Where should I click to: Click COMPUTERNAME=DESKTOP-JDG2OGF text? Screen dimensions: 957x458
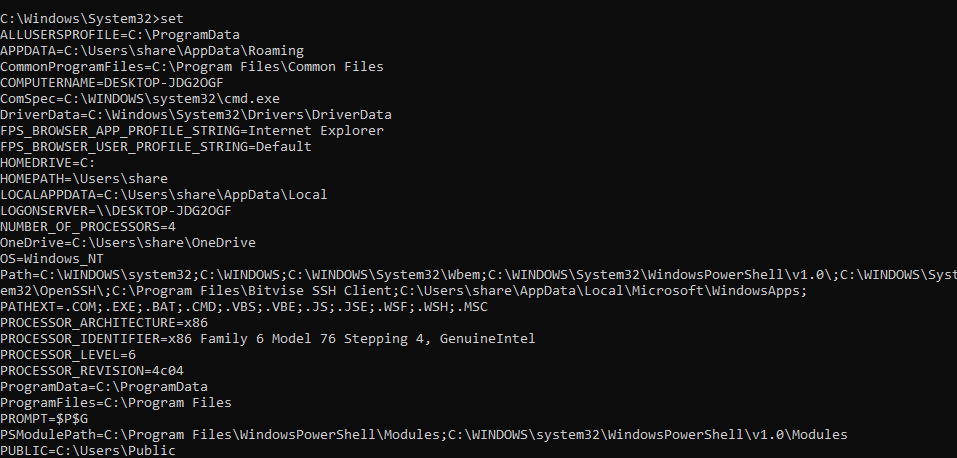pyautogui.click(x=112, y=82)
